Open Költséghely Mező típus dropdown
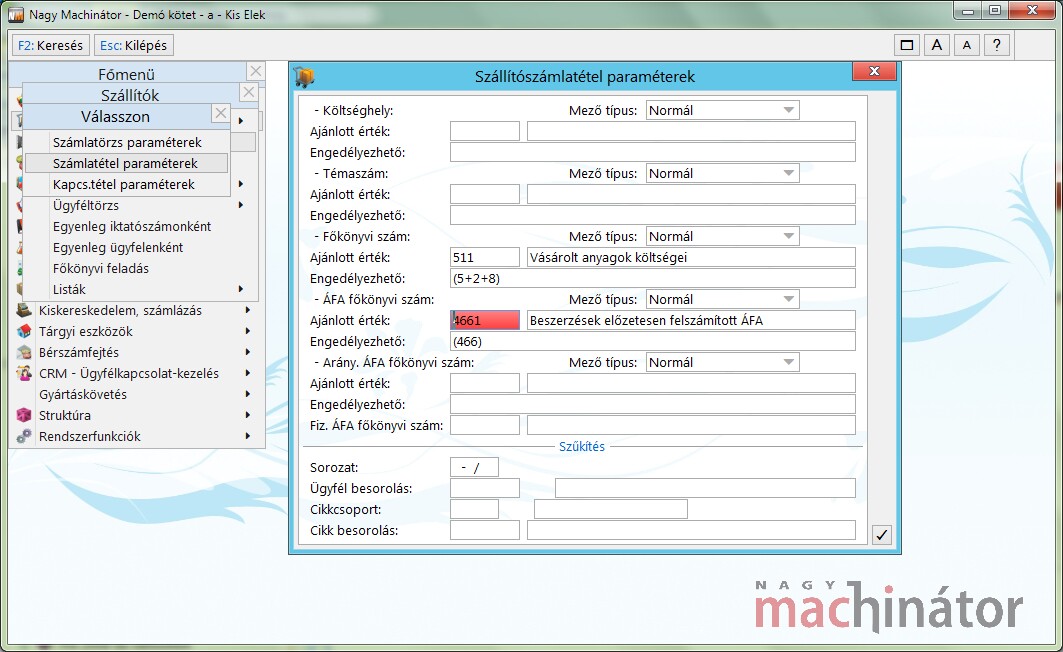Viewport: 1063px width, 652px height. coord(723,110)
